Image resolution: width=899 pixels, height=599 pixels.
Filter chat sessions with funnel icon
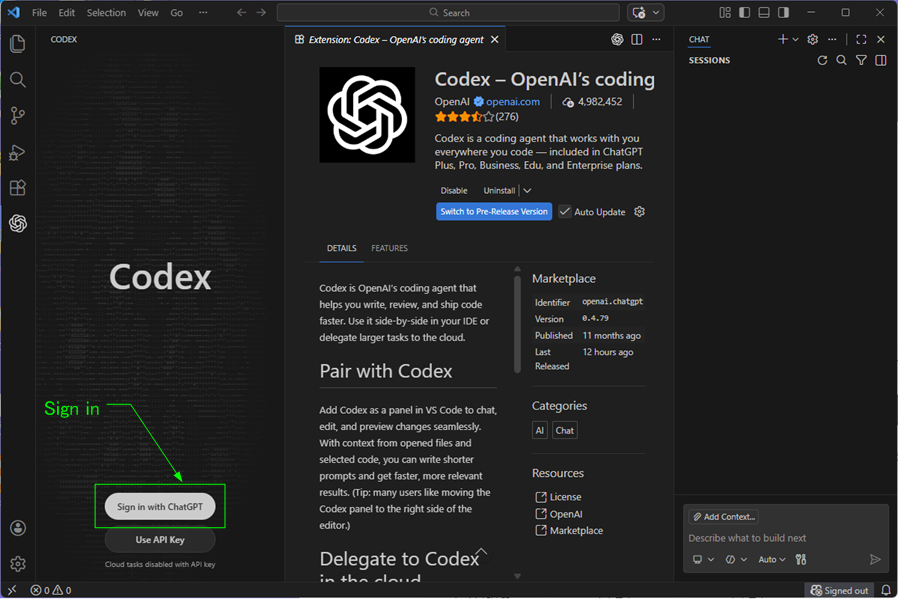click(x=861, y=61)
